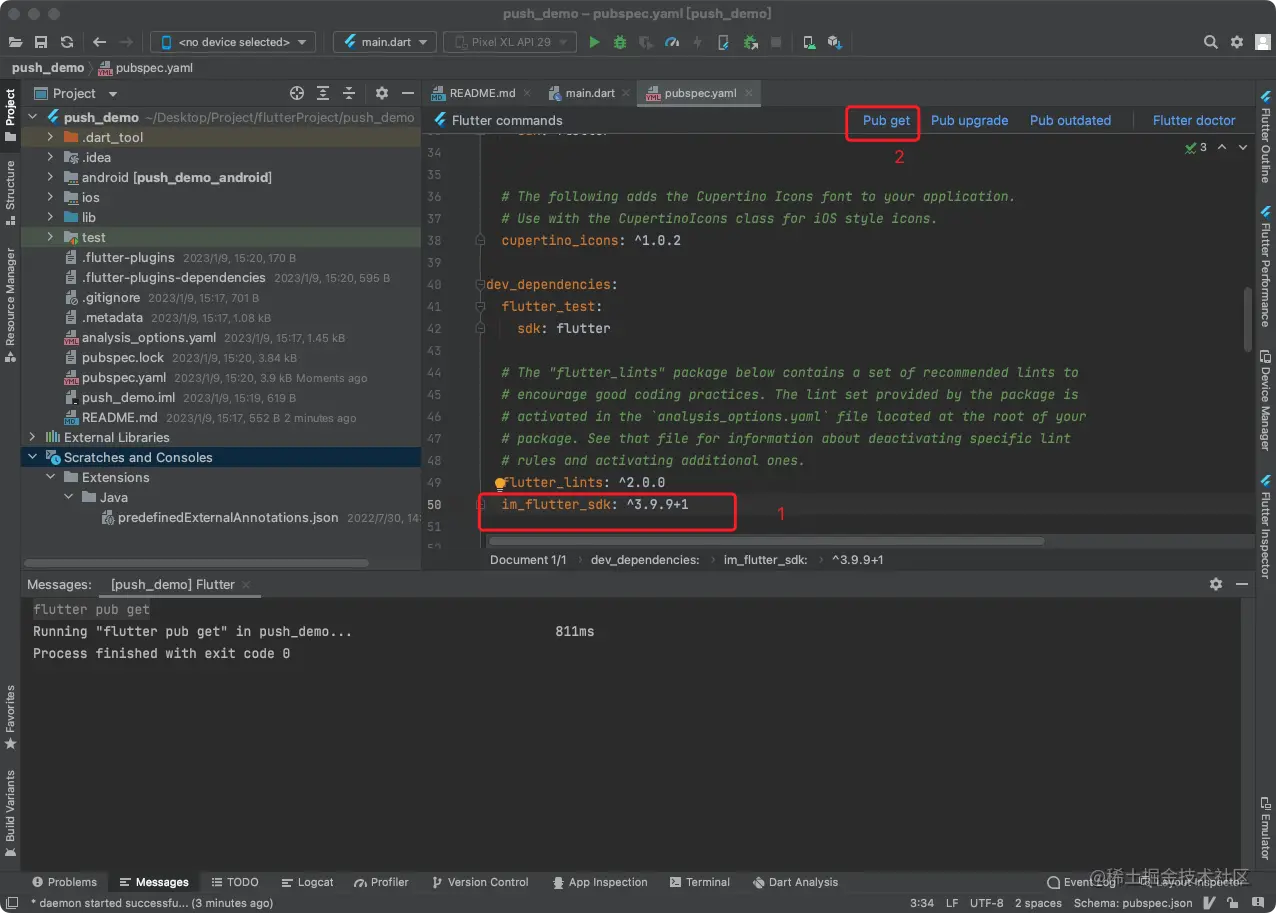Screen dimensions: 1276x913
Task: Open Messages panel settings gear
Action: [1216, 584]
